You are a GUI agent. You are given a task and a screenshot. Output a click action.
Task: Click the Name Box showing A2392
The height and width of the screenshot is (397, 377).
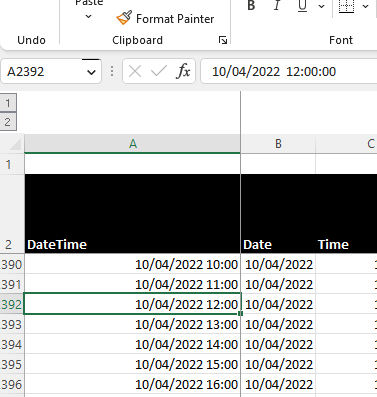tap(43, 72)
